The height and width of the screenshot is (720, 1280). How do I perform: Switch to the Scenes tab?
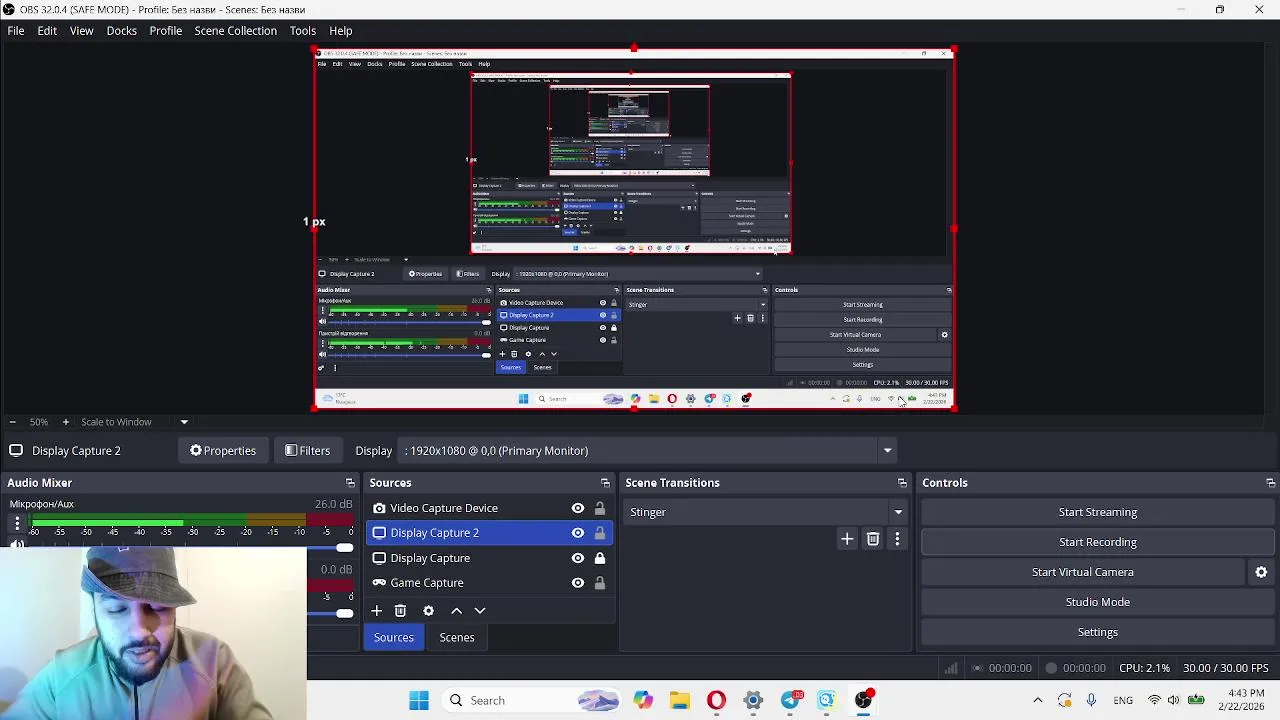[457, 638]
